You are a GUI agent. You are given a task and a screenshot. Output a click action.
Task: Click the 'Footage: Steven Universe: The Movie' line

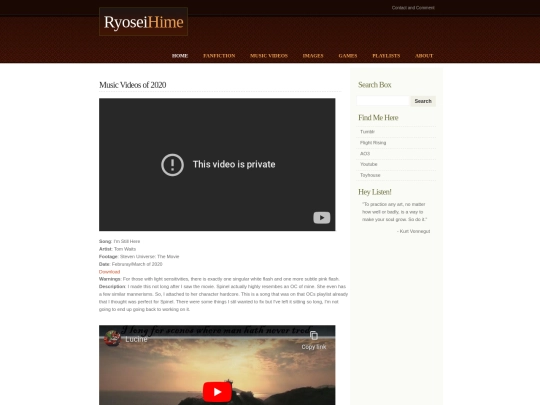tap(139, 257)
